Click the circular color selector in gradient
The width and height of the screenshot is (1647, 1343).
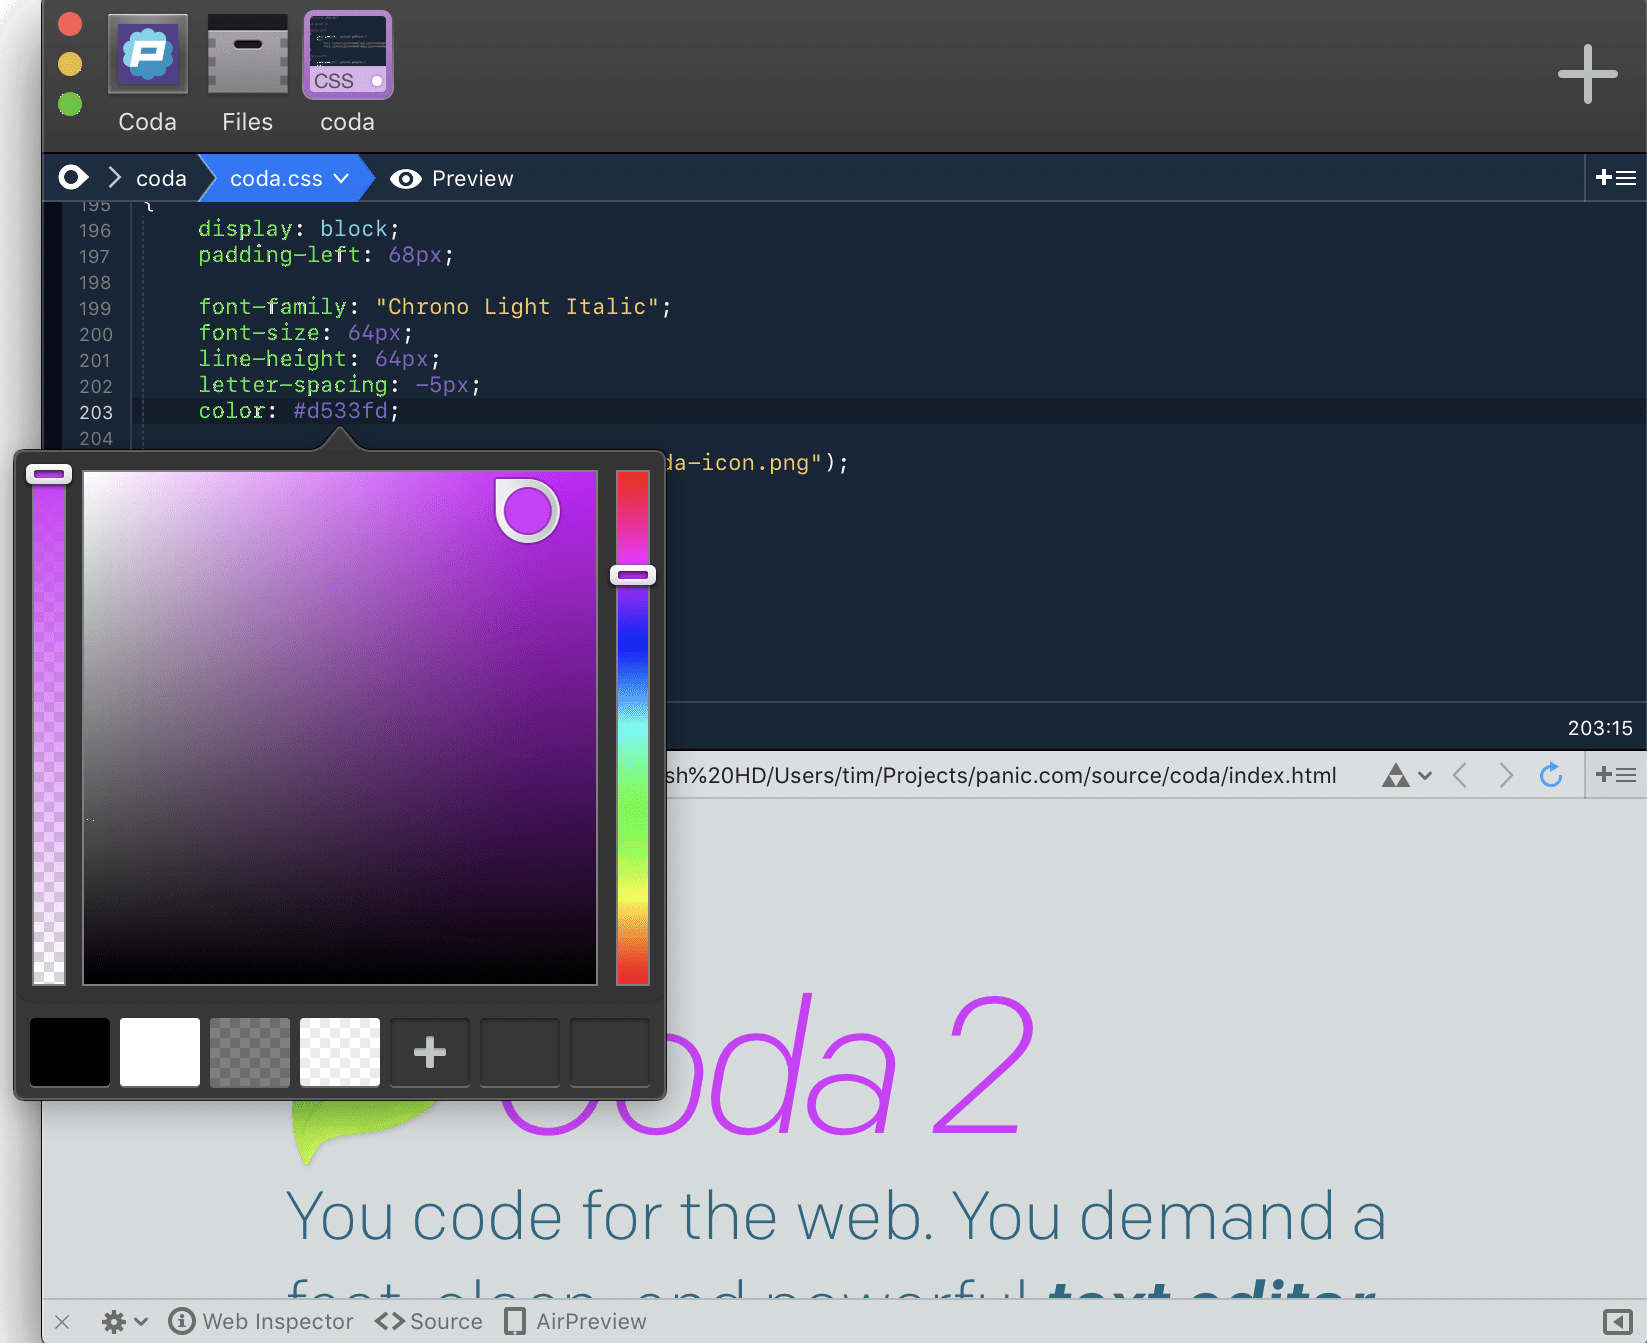tap(527, 511)
